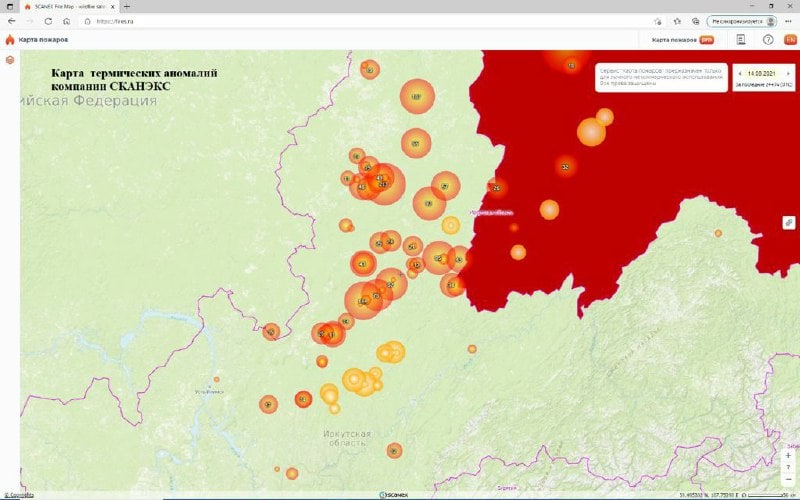The image size is (800, 500).
Task: Click the Усть-Илимск city label
Action: click(x=209, y=392)
